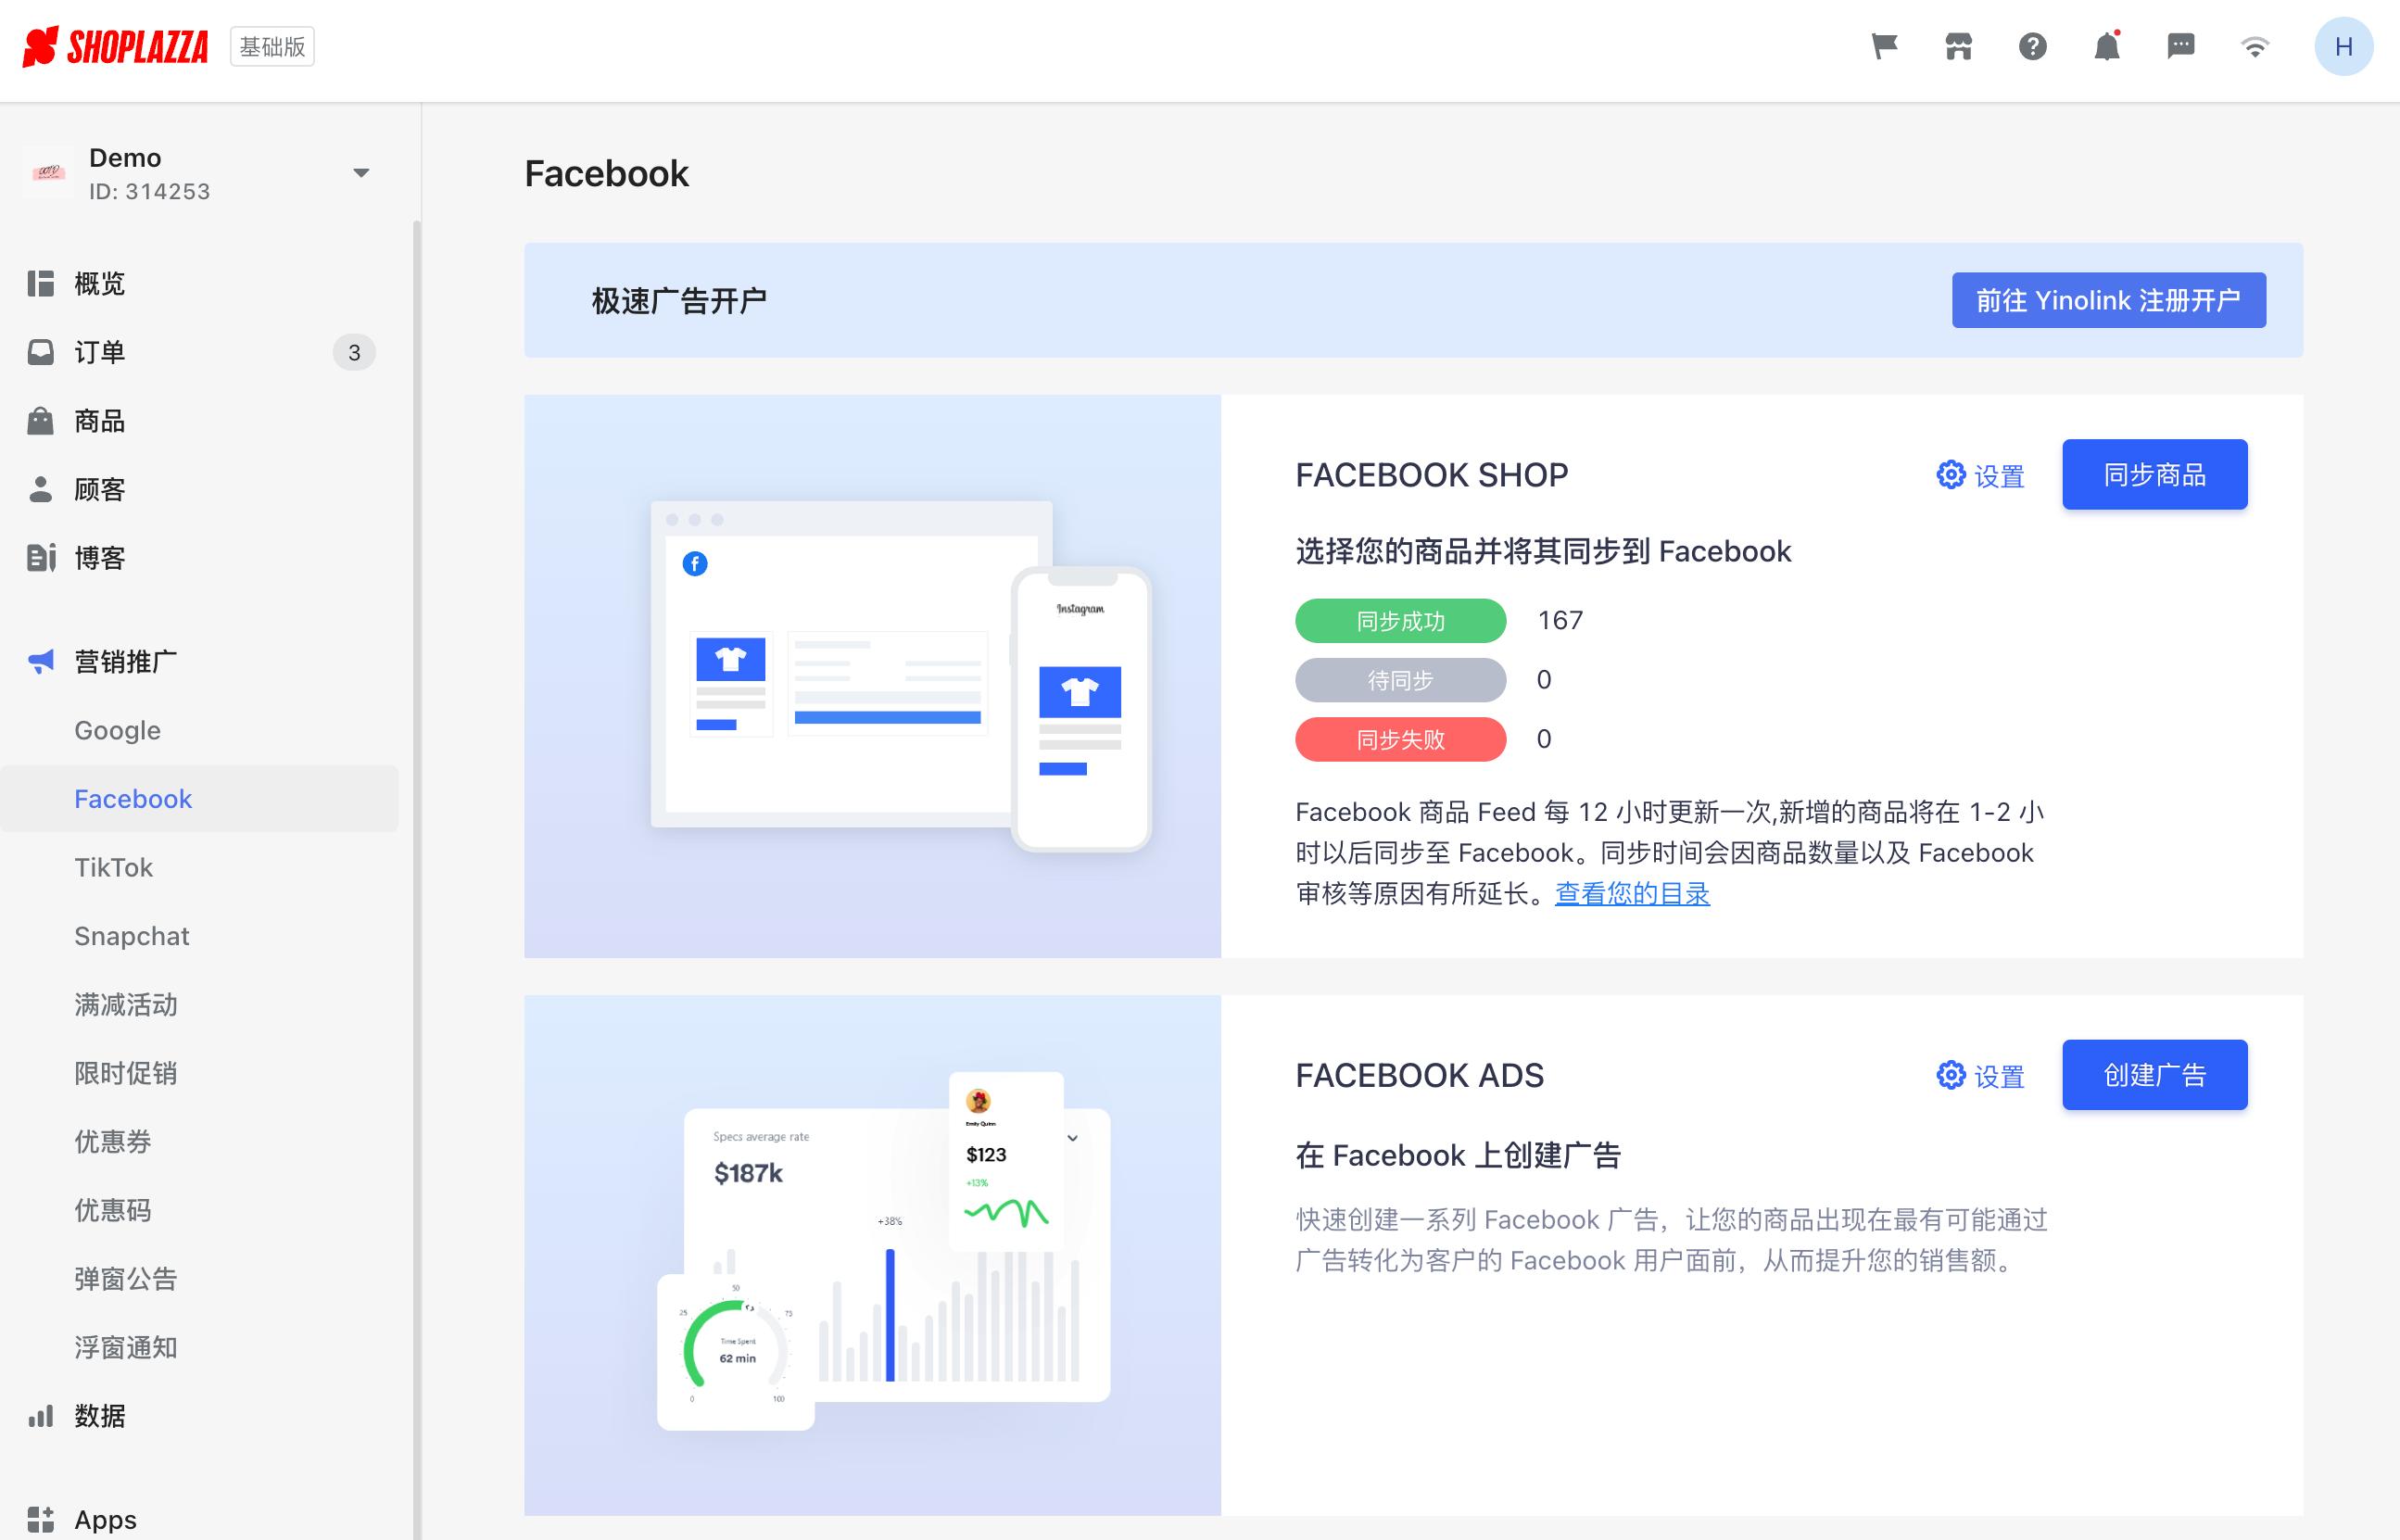Expand the Demo store switcher
The height and width of the screenshot is (1540, 2400).
point(362,172)
